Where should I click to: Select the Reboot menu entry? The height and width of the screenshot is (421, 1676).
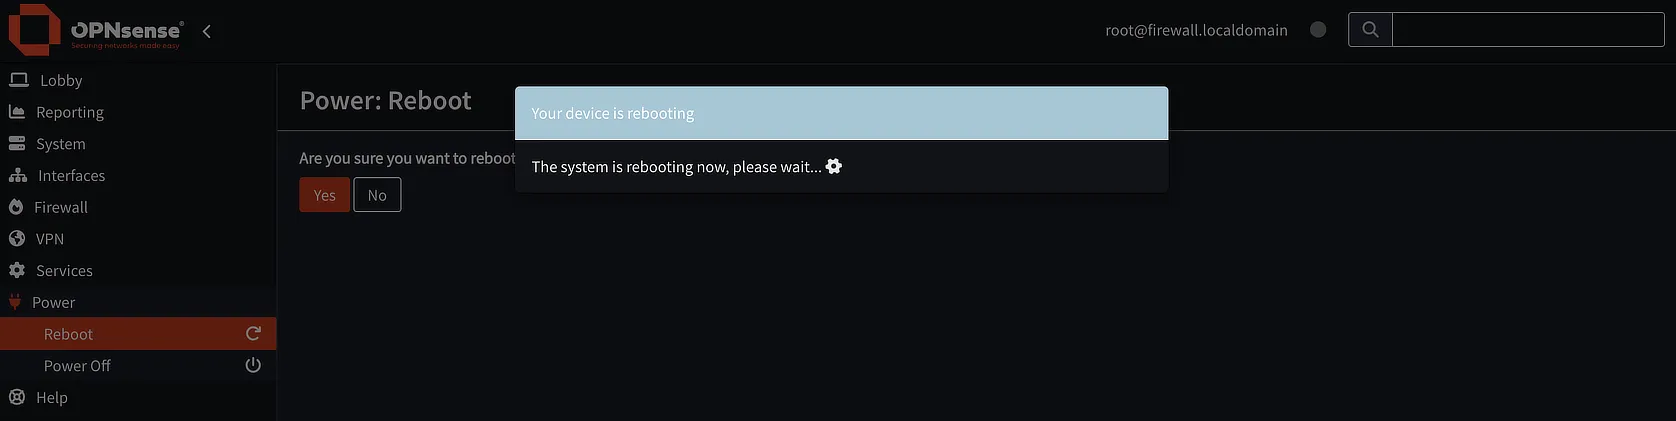click(x=138, y=334)
